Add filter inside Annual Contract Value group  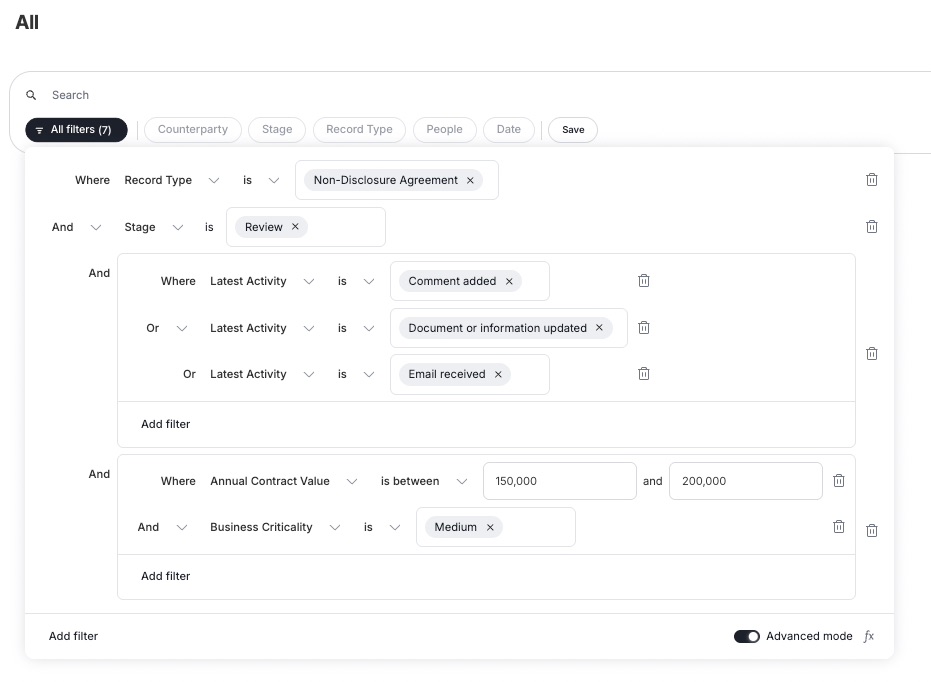tap(166, 576)
